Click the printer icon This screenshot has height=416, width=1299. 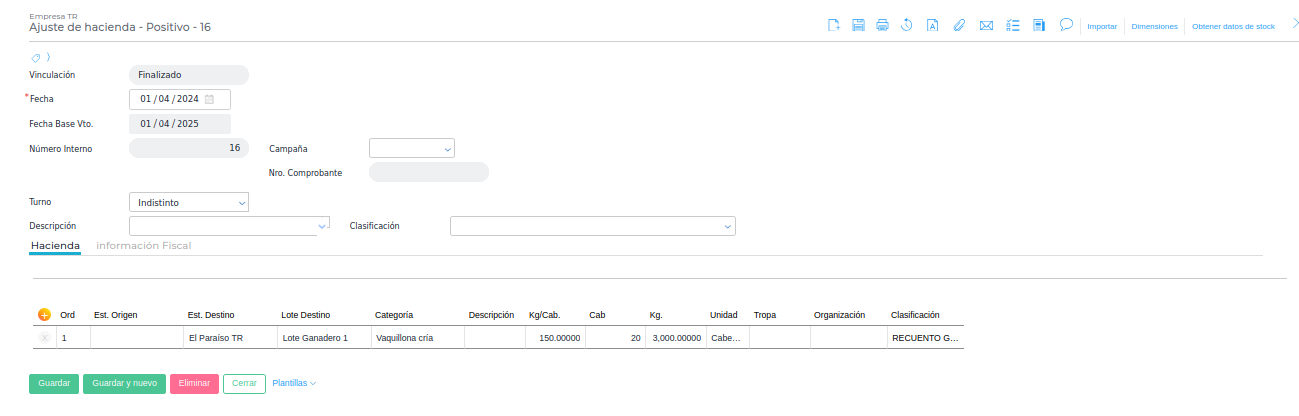pyautogui.click(x=882, y=26)
